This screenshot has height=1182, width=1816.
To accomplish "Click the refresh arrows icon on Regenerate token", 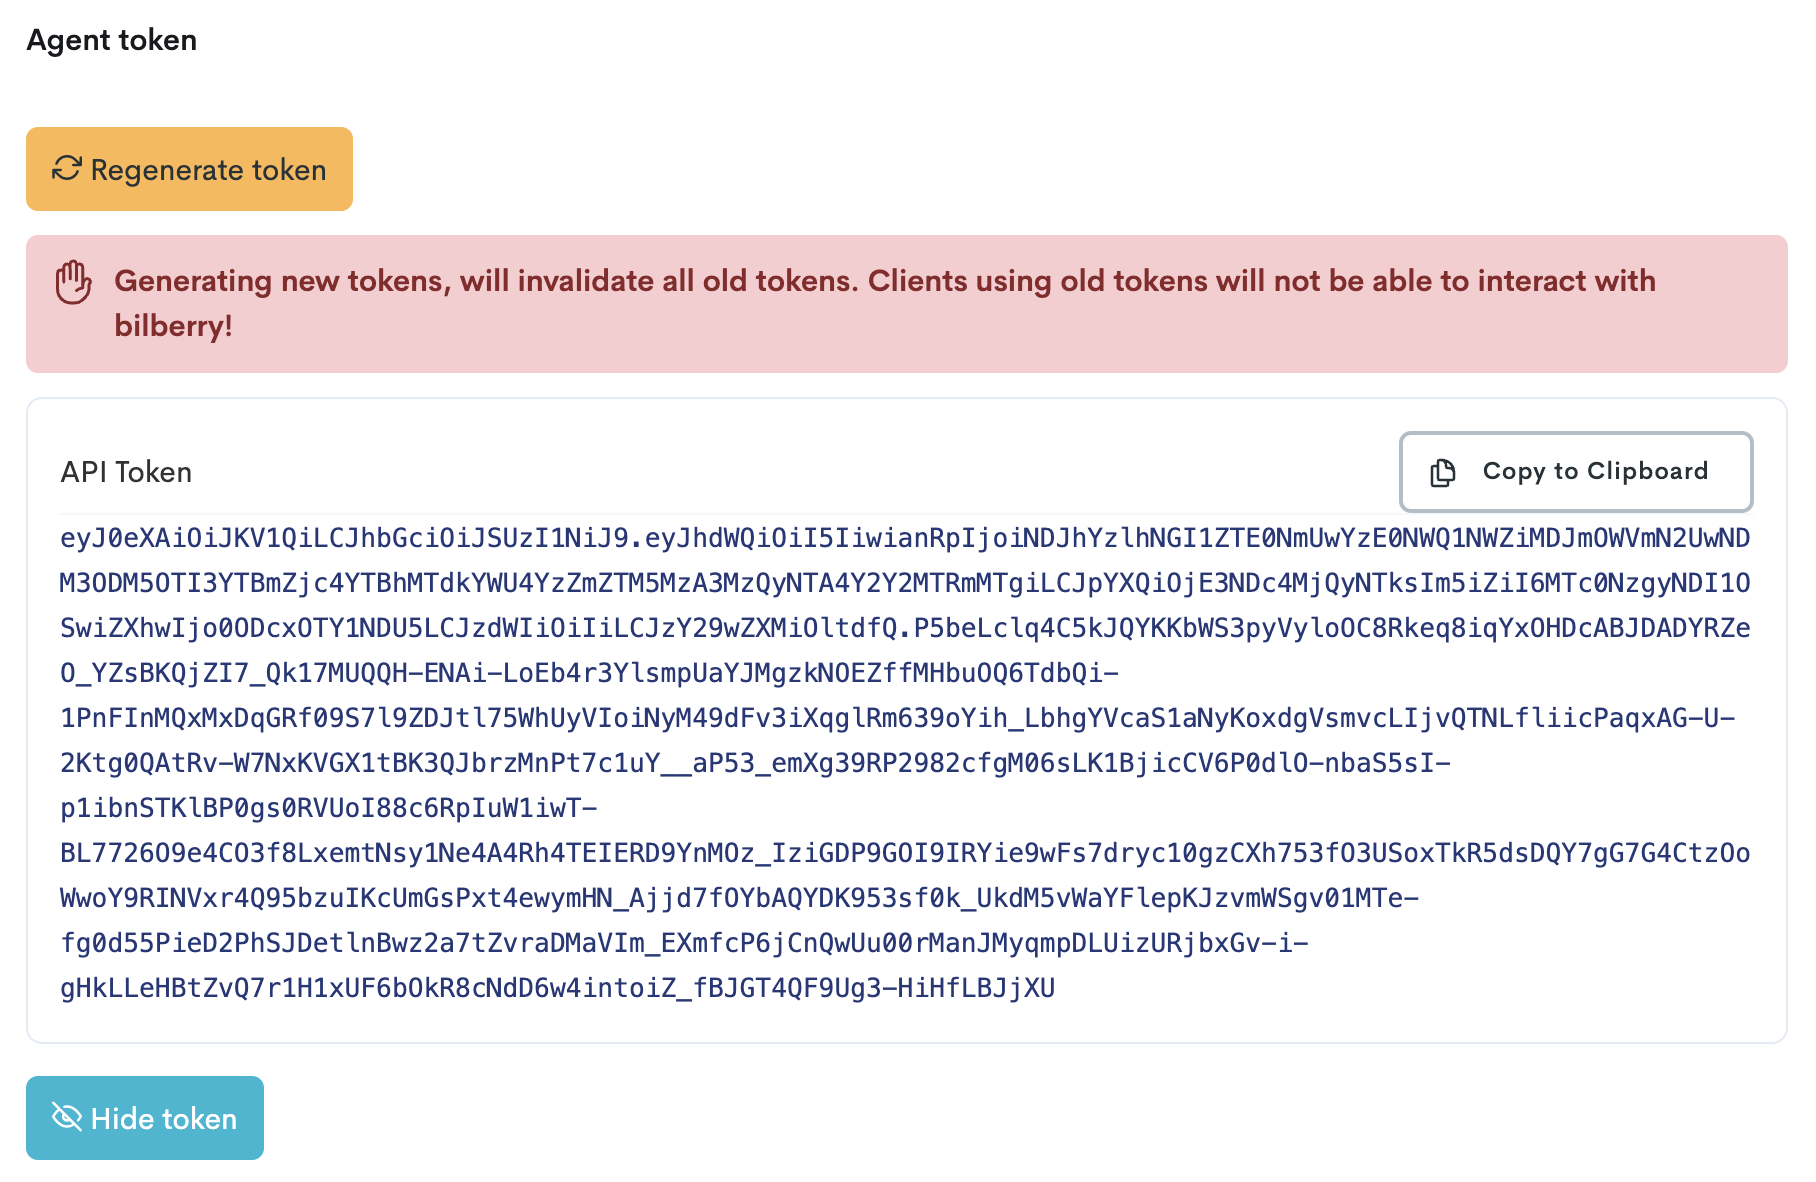I will click(67, 169).
